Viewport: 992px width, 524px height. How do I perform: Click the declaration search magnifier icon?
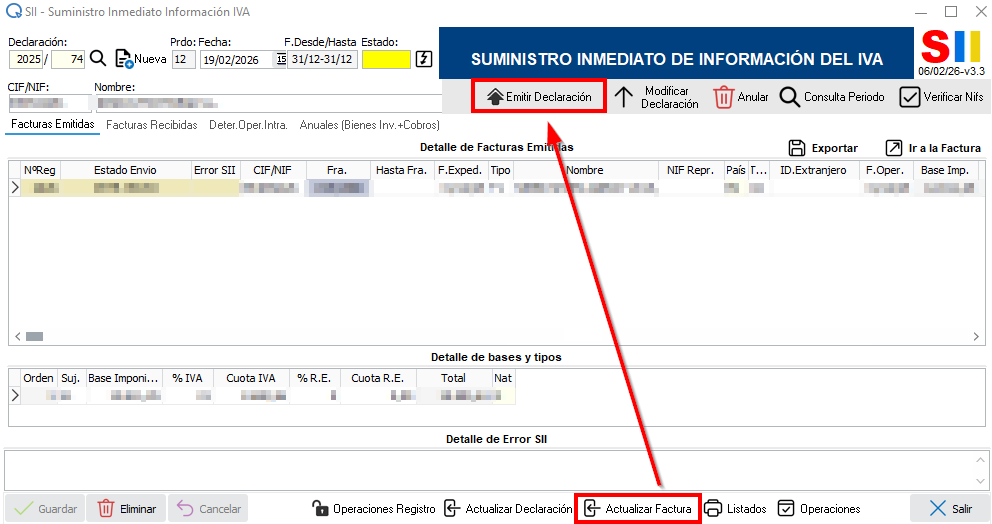coord(98,59)
